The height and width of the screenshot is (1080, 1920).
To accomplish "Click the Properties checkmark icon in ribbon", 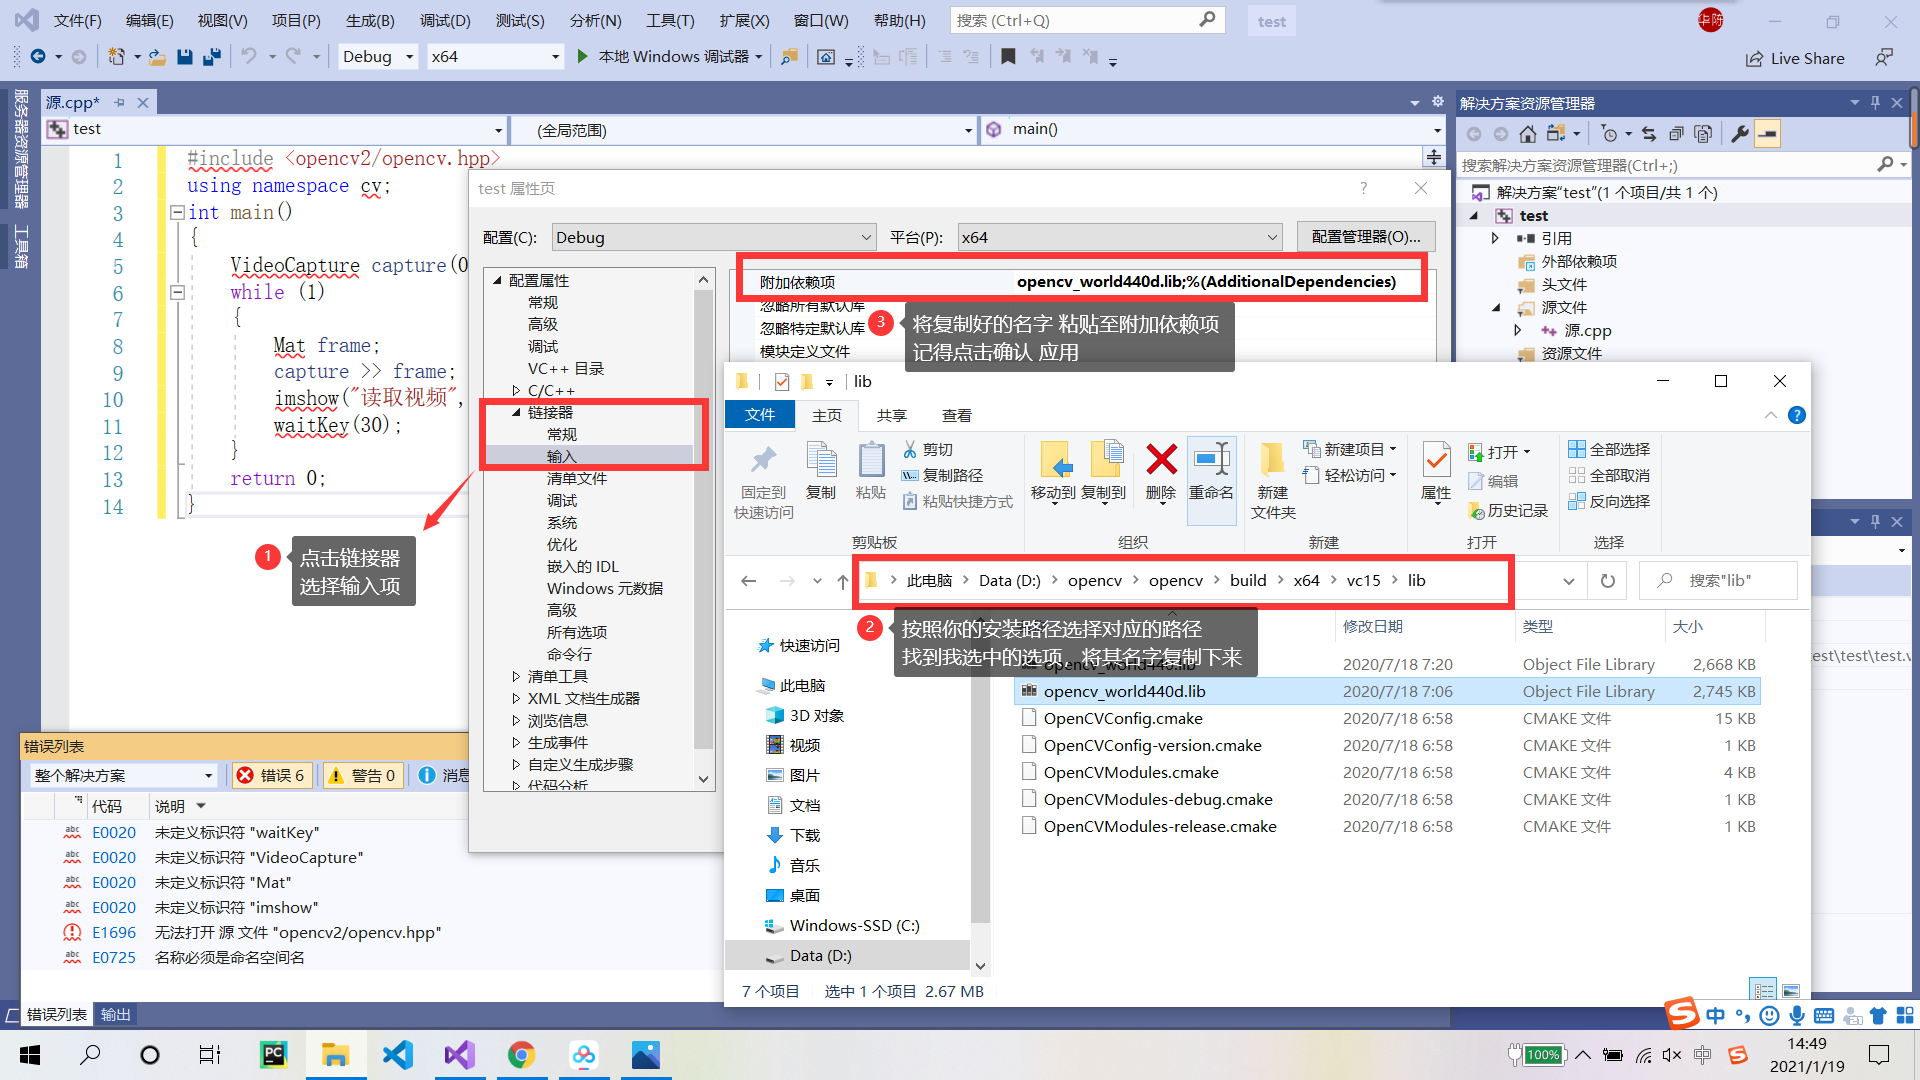I will (x=1436, y=471).
